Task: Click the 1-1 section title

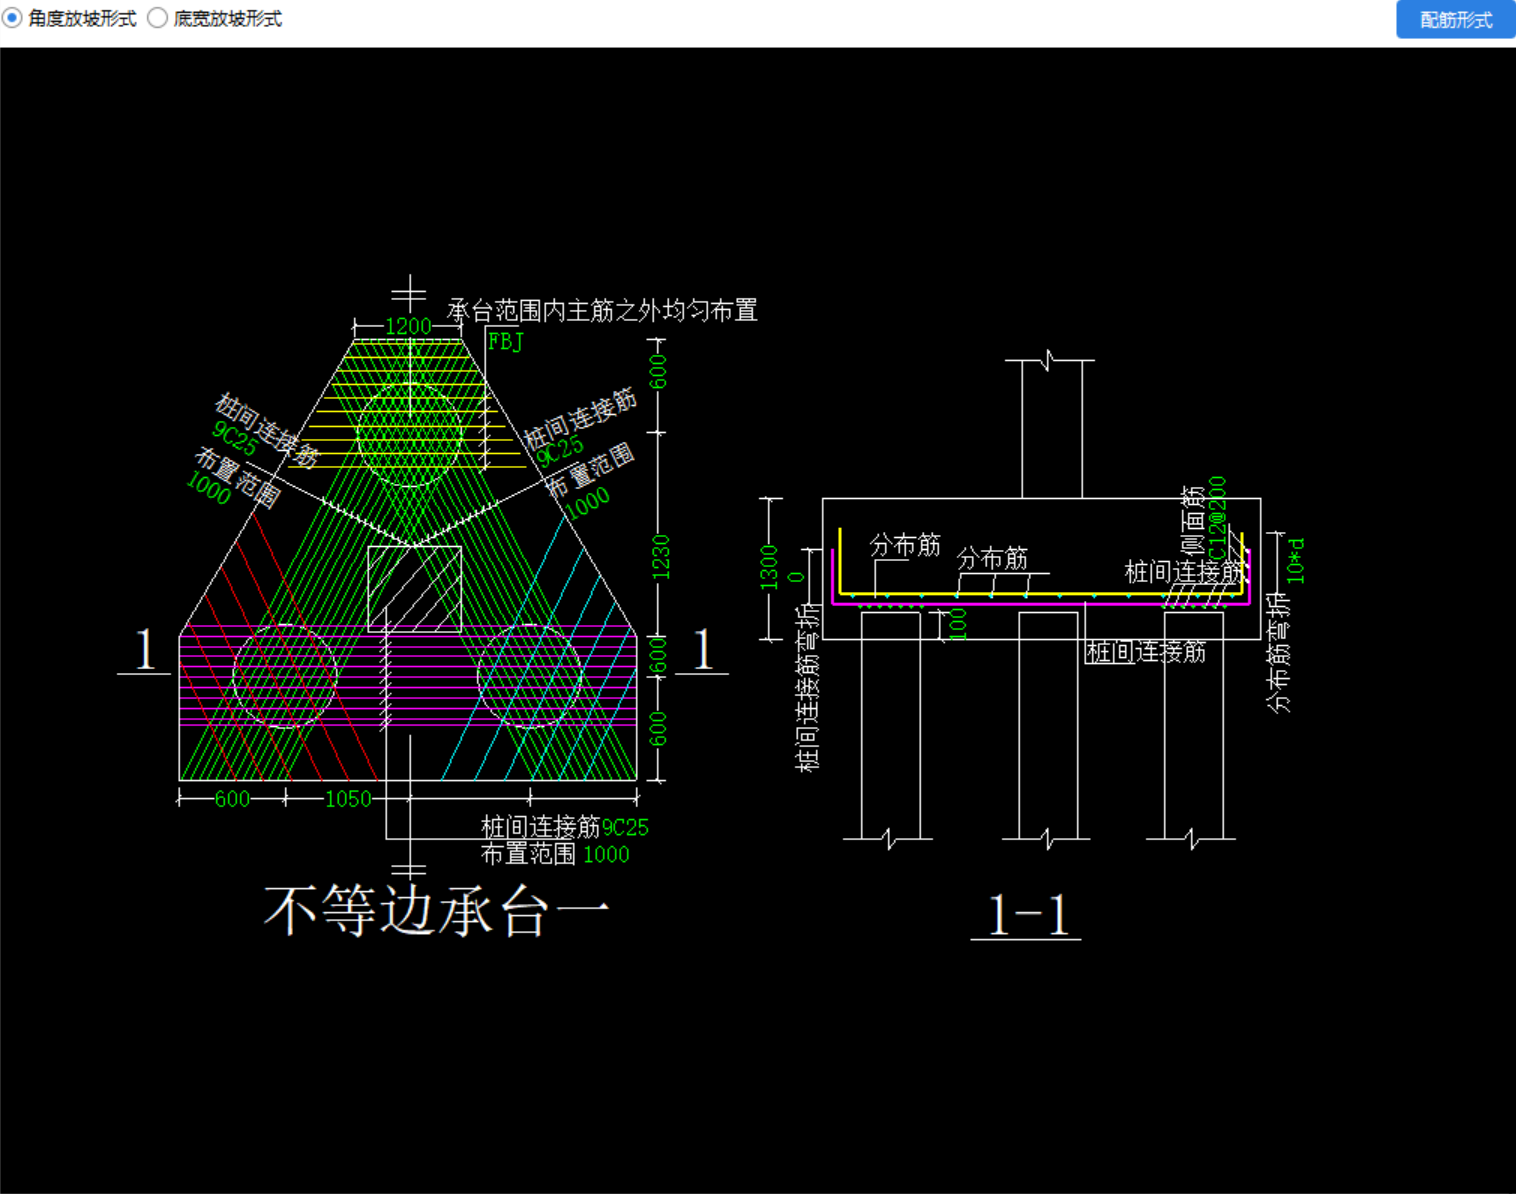Action: (1028, 915)
